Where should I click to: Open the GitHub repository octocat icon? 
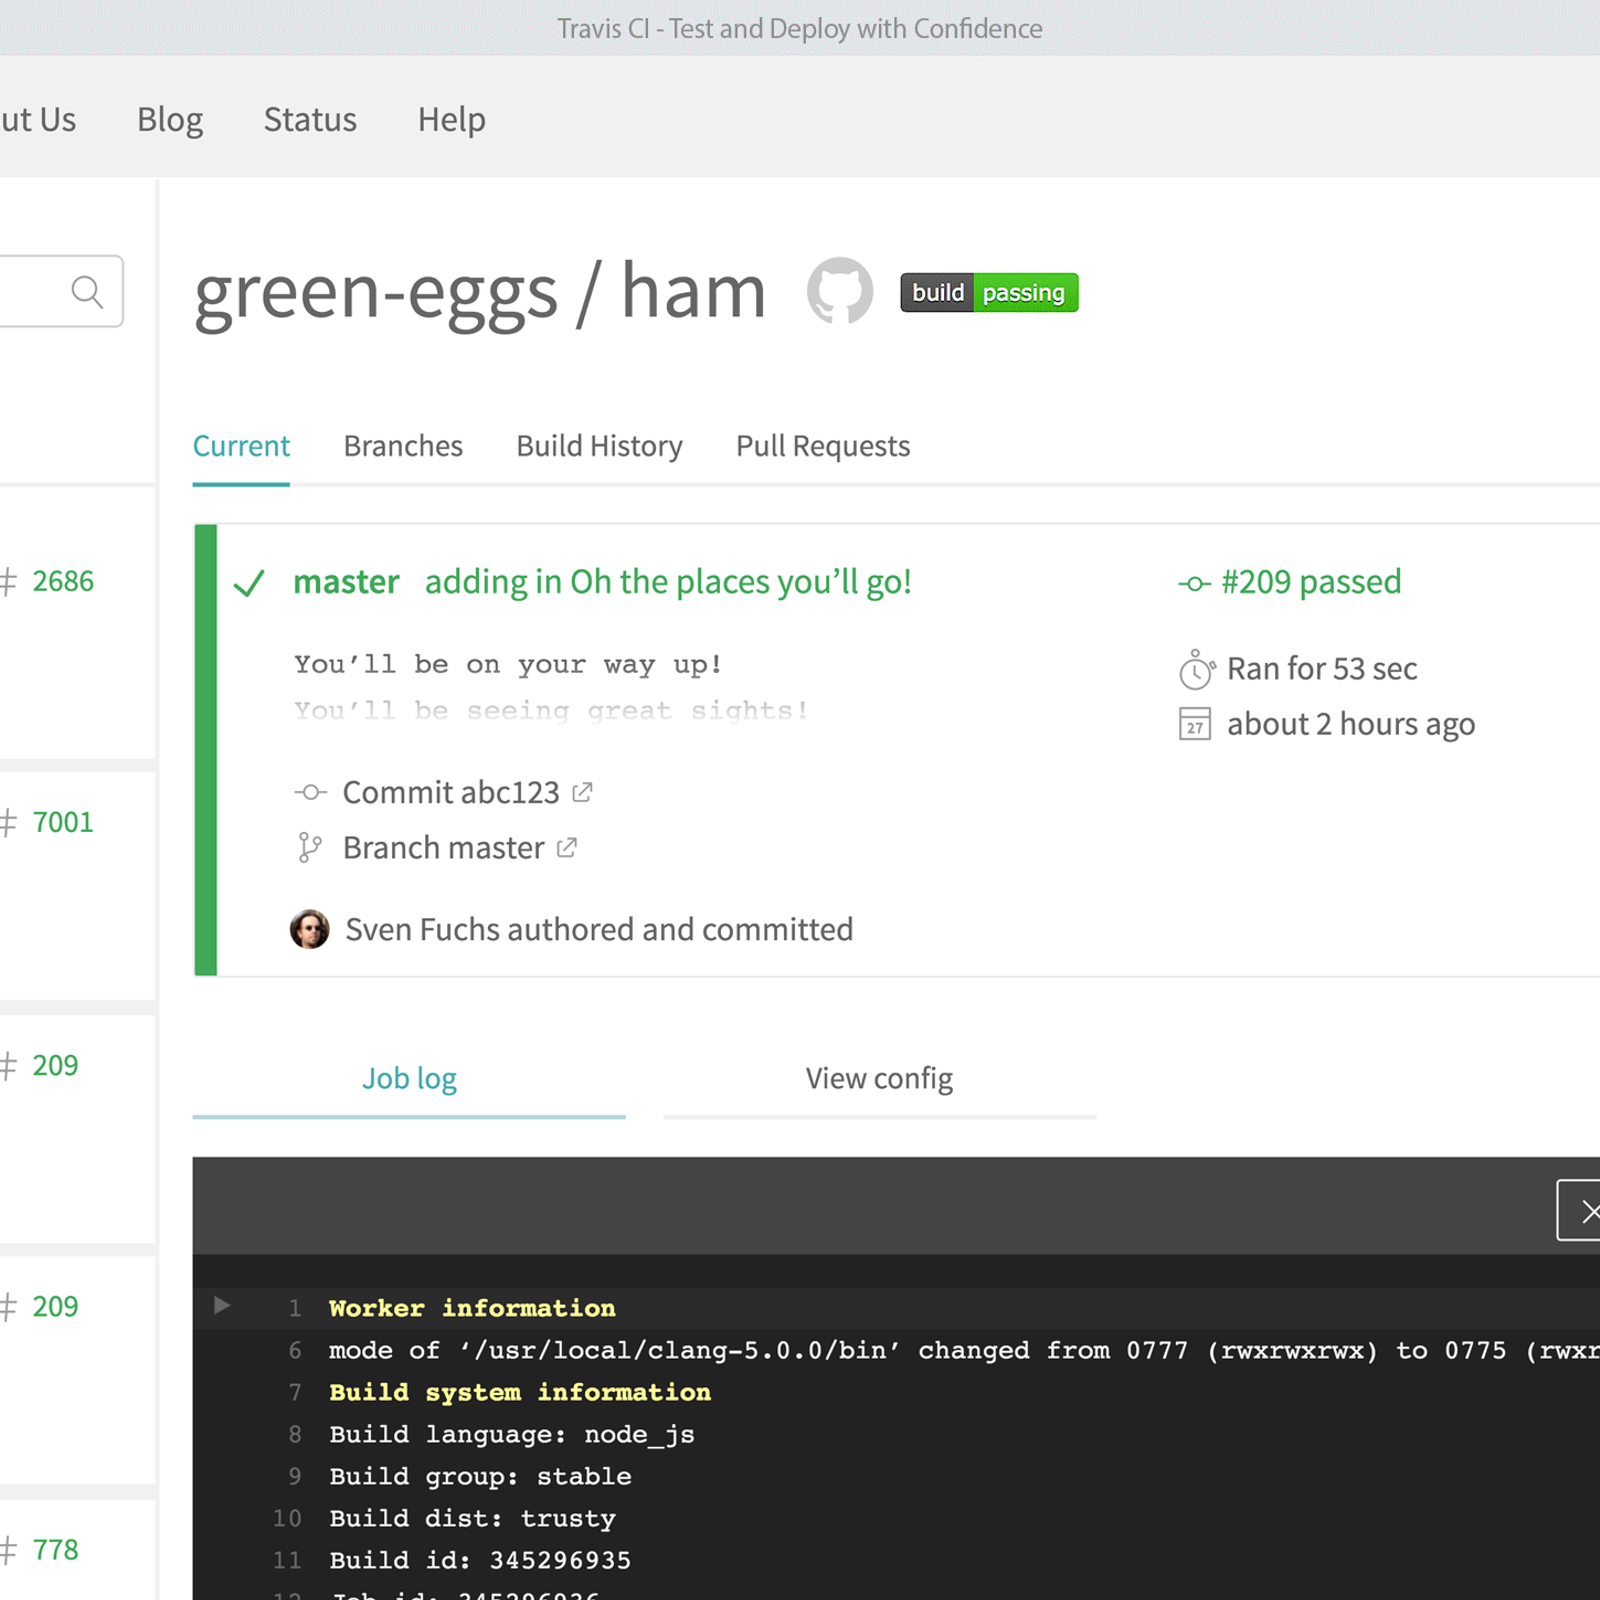pyautogui.click(x=840, y=291)
